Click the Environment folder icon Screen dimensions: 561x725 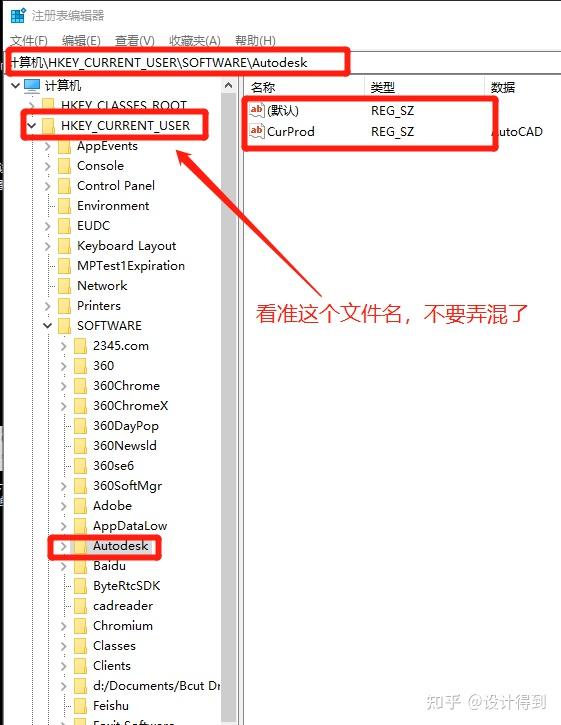click(x=64, y=206)
